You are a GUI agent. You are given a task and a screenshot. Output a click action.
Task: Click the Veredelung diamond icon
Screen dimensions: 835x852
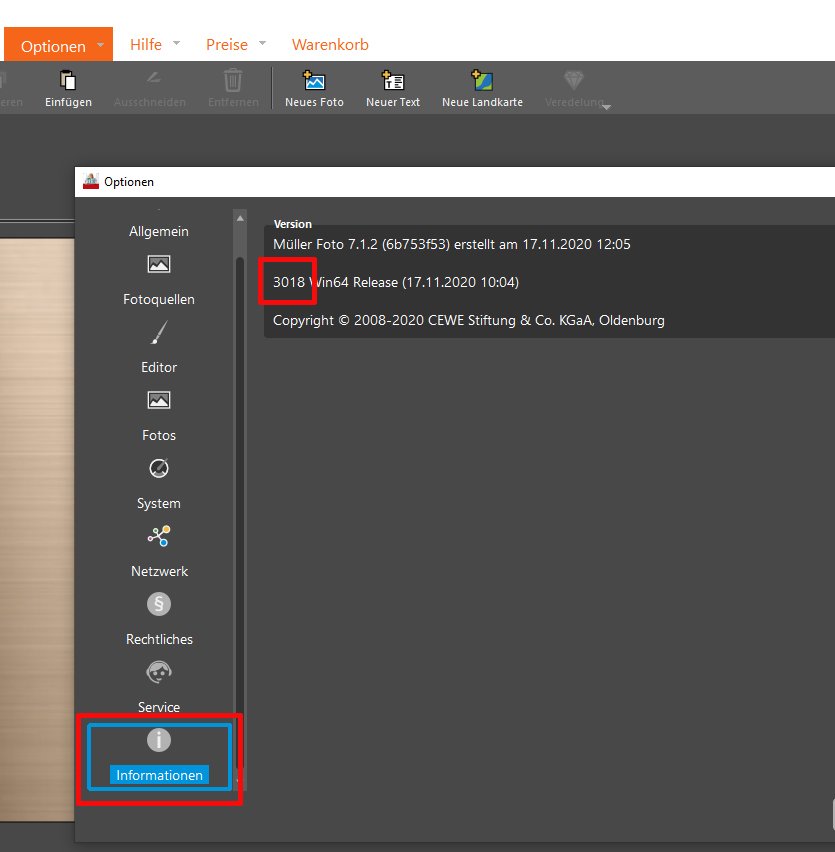pyautogui.click(x=574, y=80)
